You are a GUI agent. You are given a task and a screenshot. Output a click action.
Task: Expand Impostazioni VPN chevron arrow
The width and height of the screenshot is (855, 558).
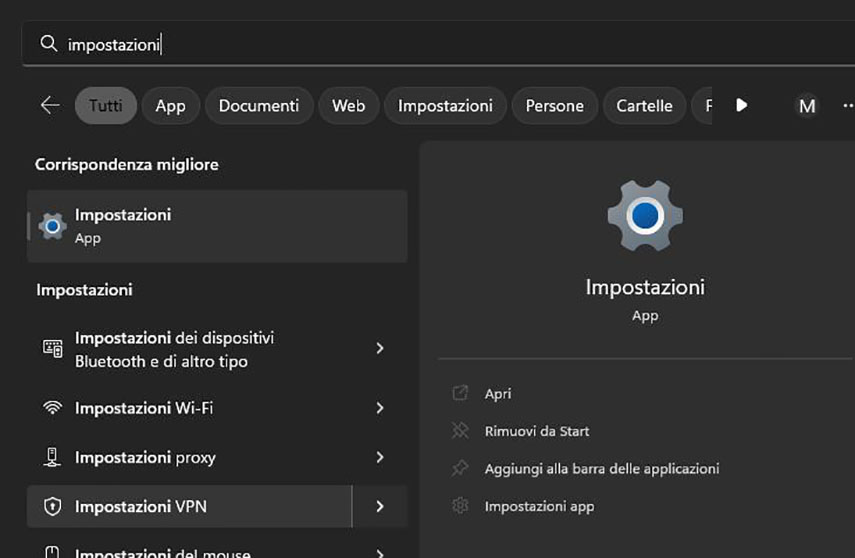(380, 507)
